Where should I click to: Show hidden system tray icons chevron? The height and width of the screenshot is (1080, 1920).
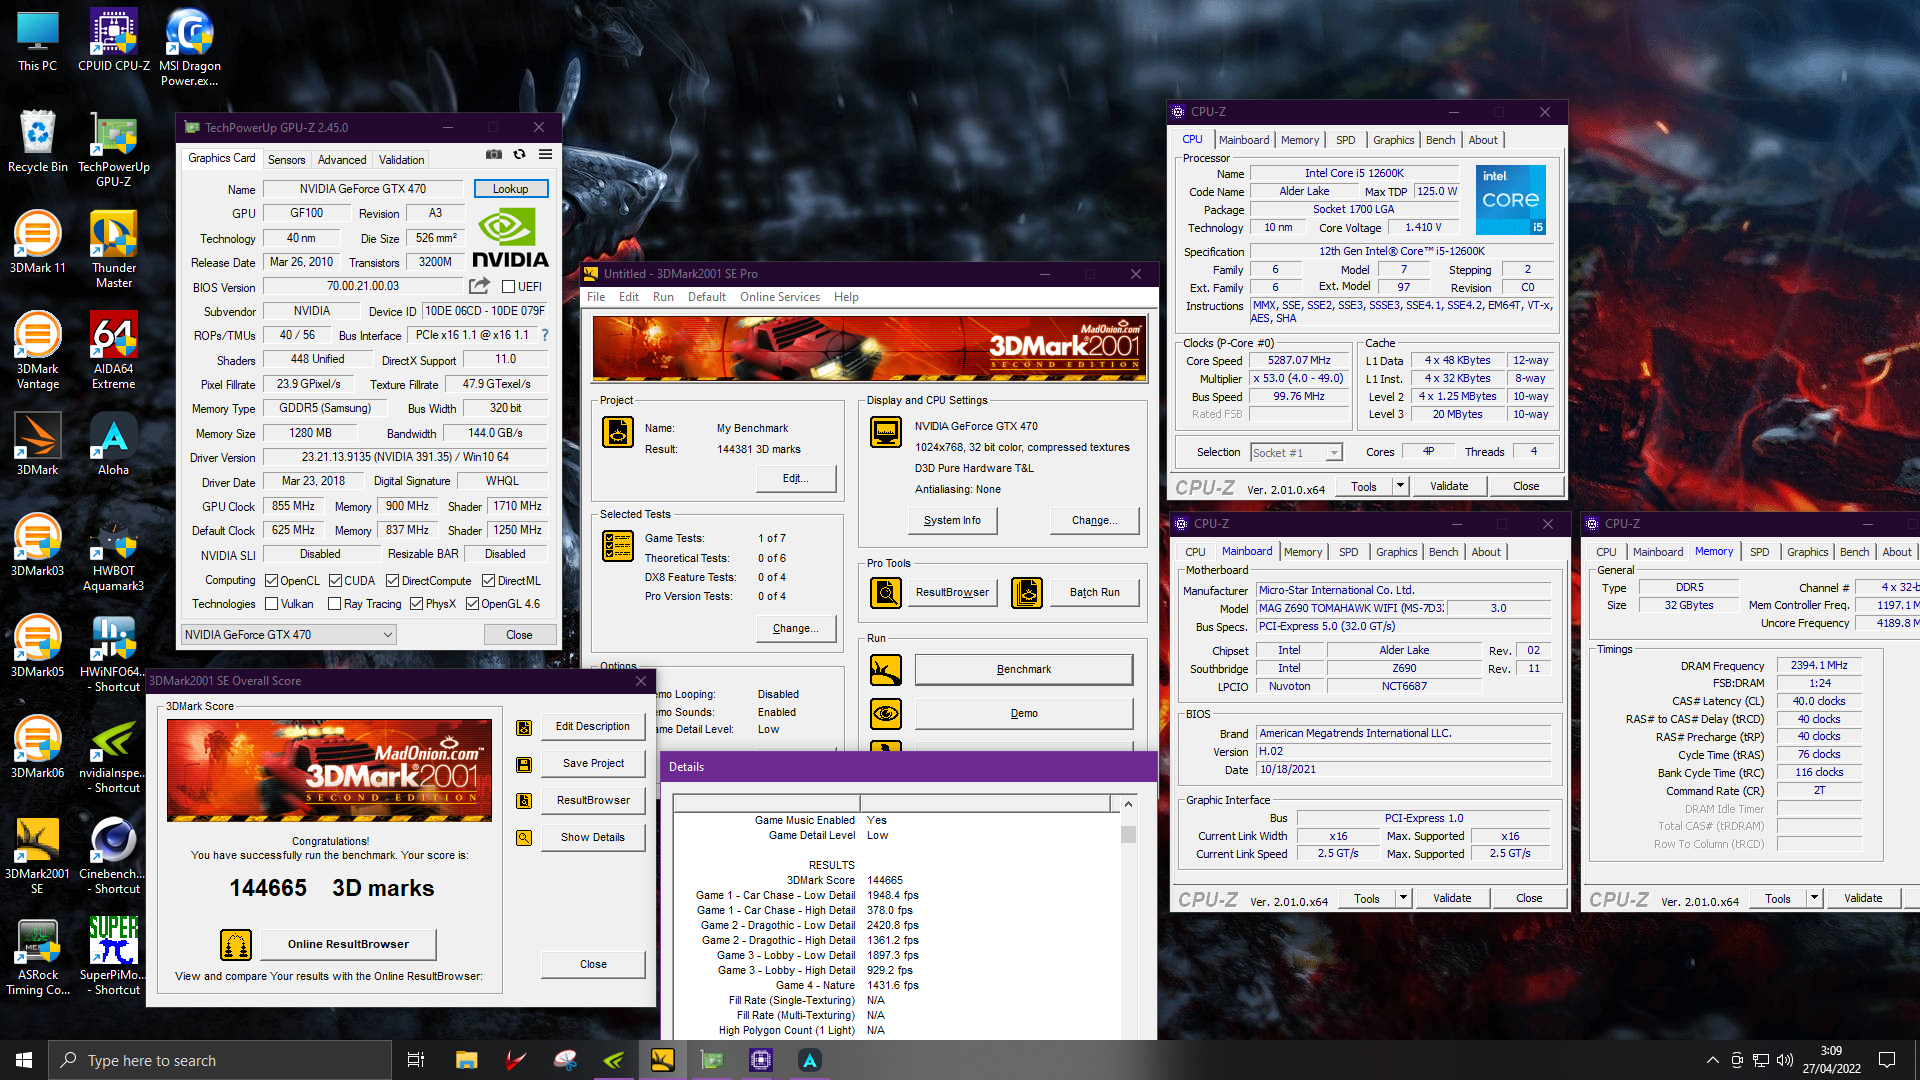[1712, 1060]
